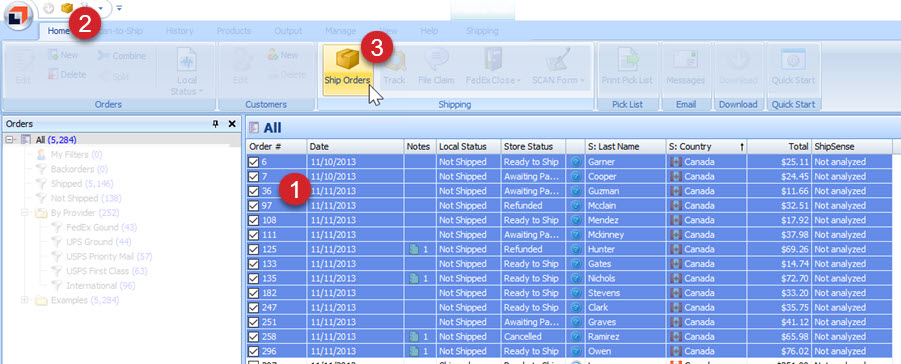Click New in the Orders group
The image size is (901, 364).
pyautogui.click(x=63, y=55)
